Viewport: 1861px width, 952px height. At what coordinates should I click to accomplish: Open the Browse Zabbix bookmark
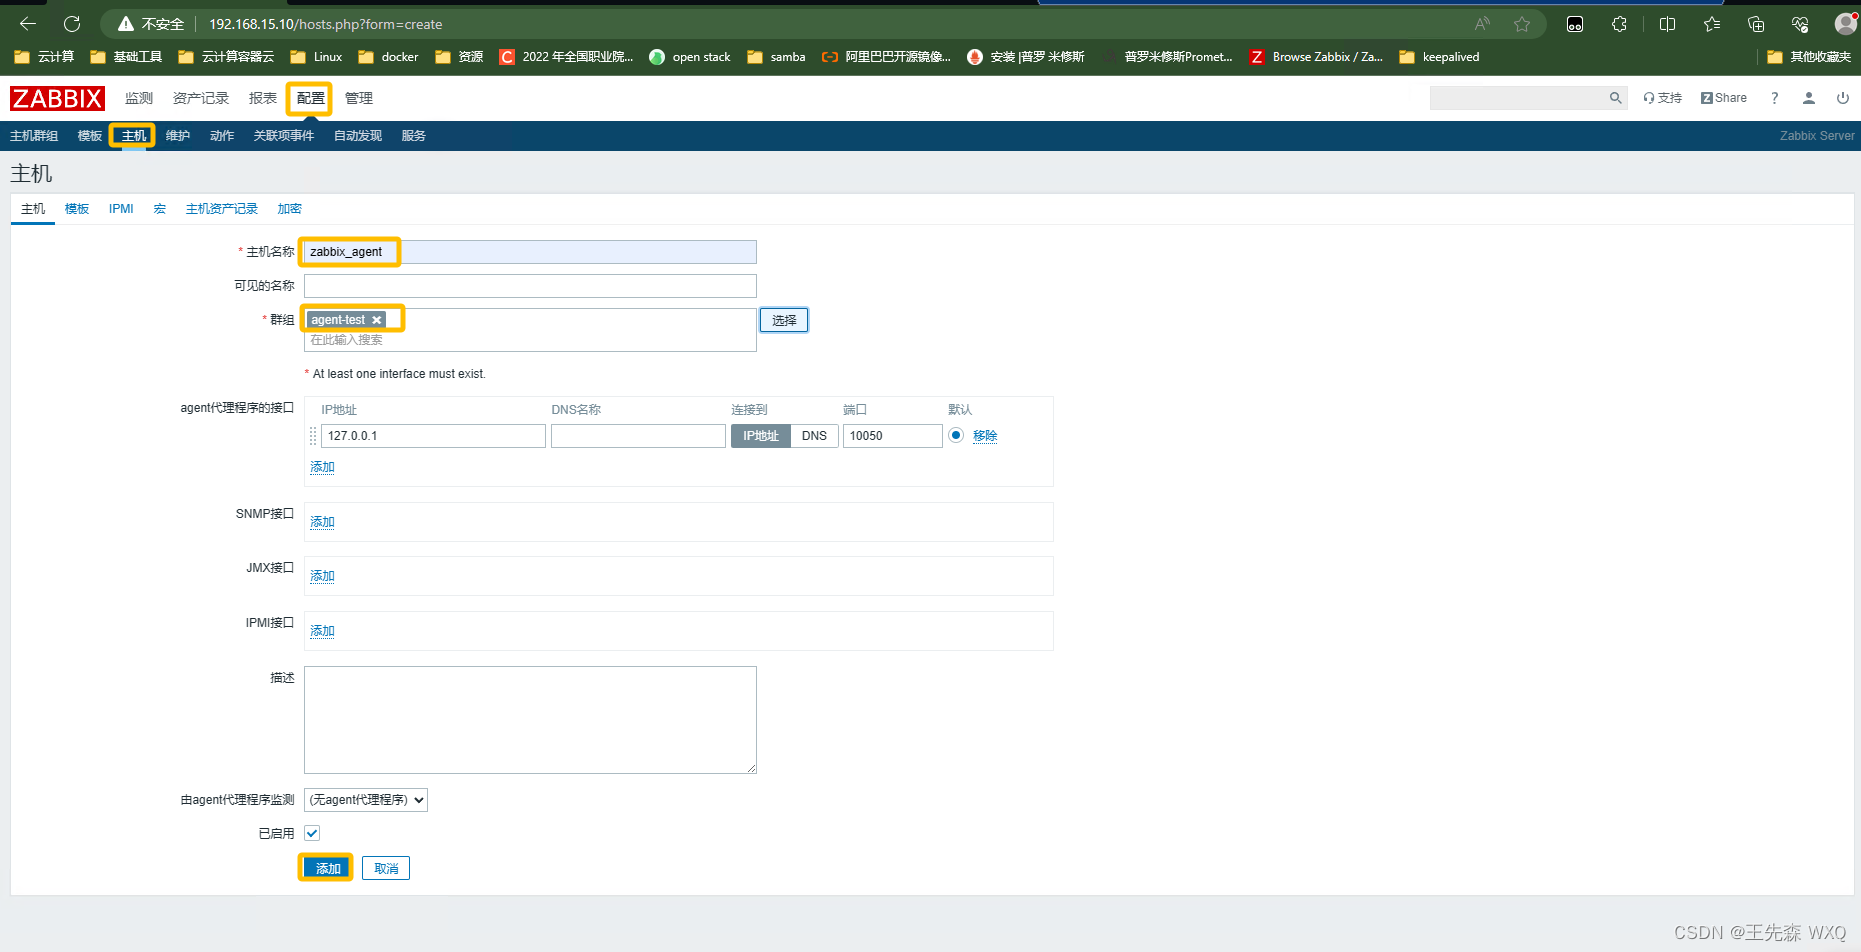(x=1316, y=57)
